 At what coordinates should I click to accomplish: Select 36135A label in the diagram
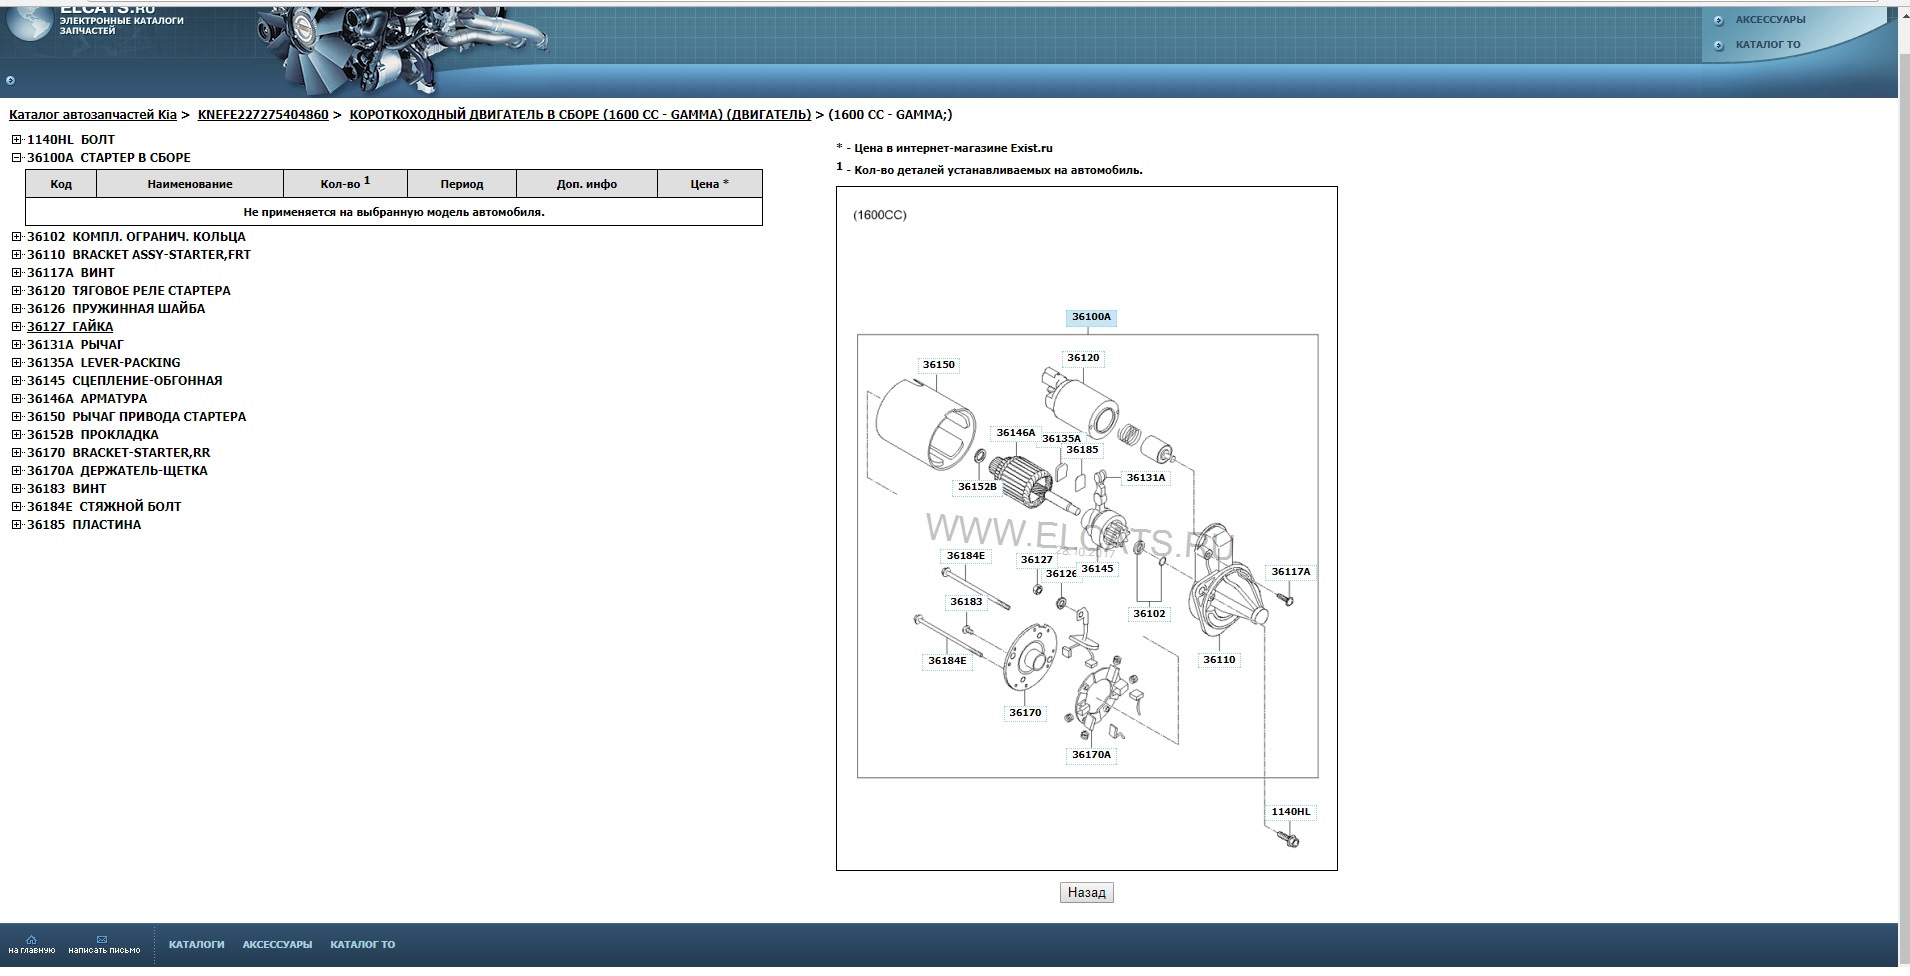coord(1061,439)
